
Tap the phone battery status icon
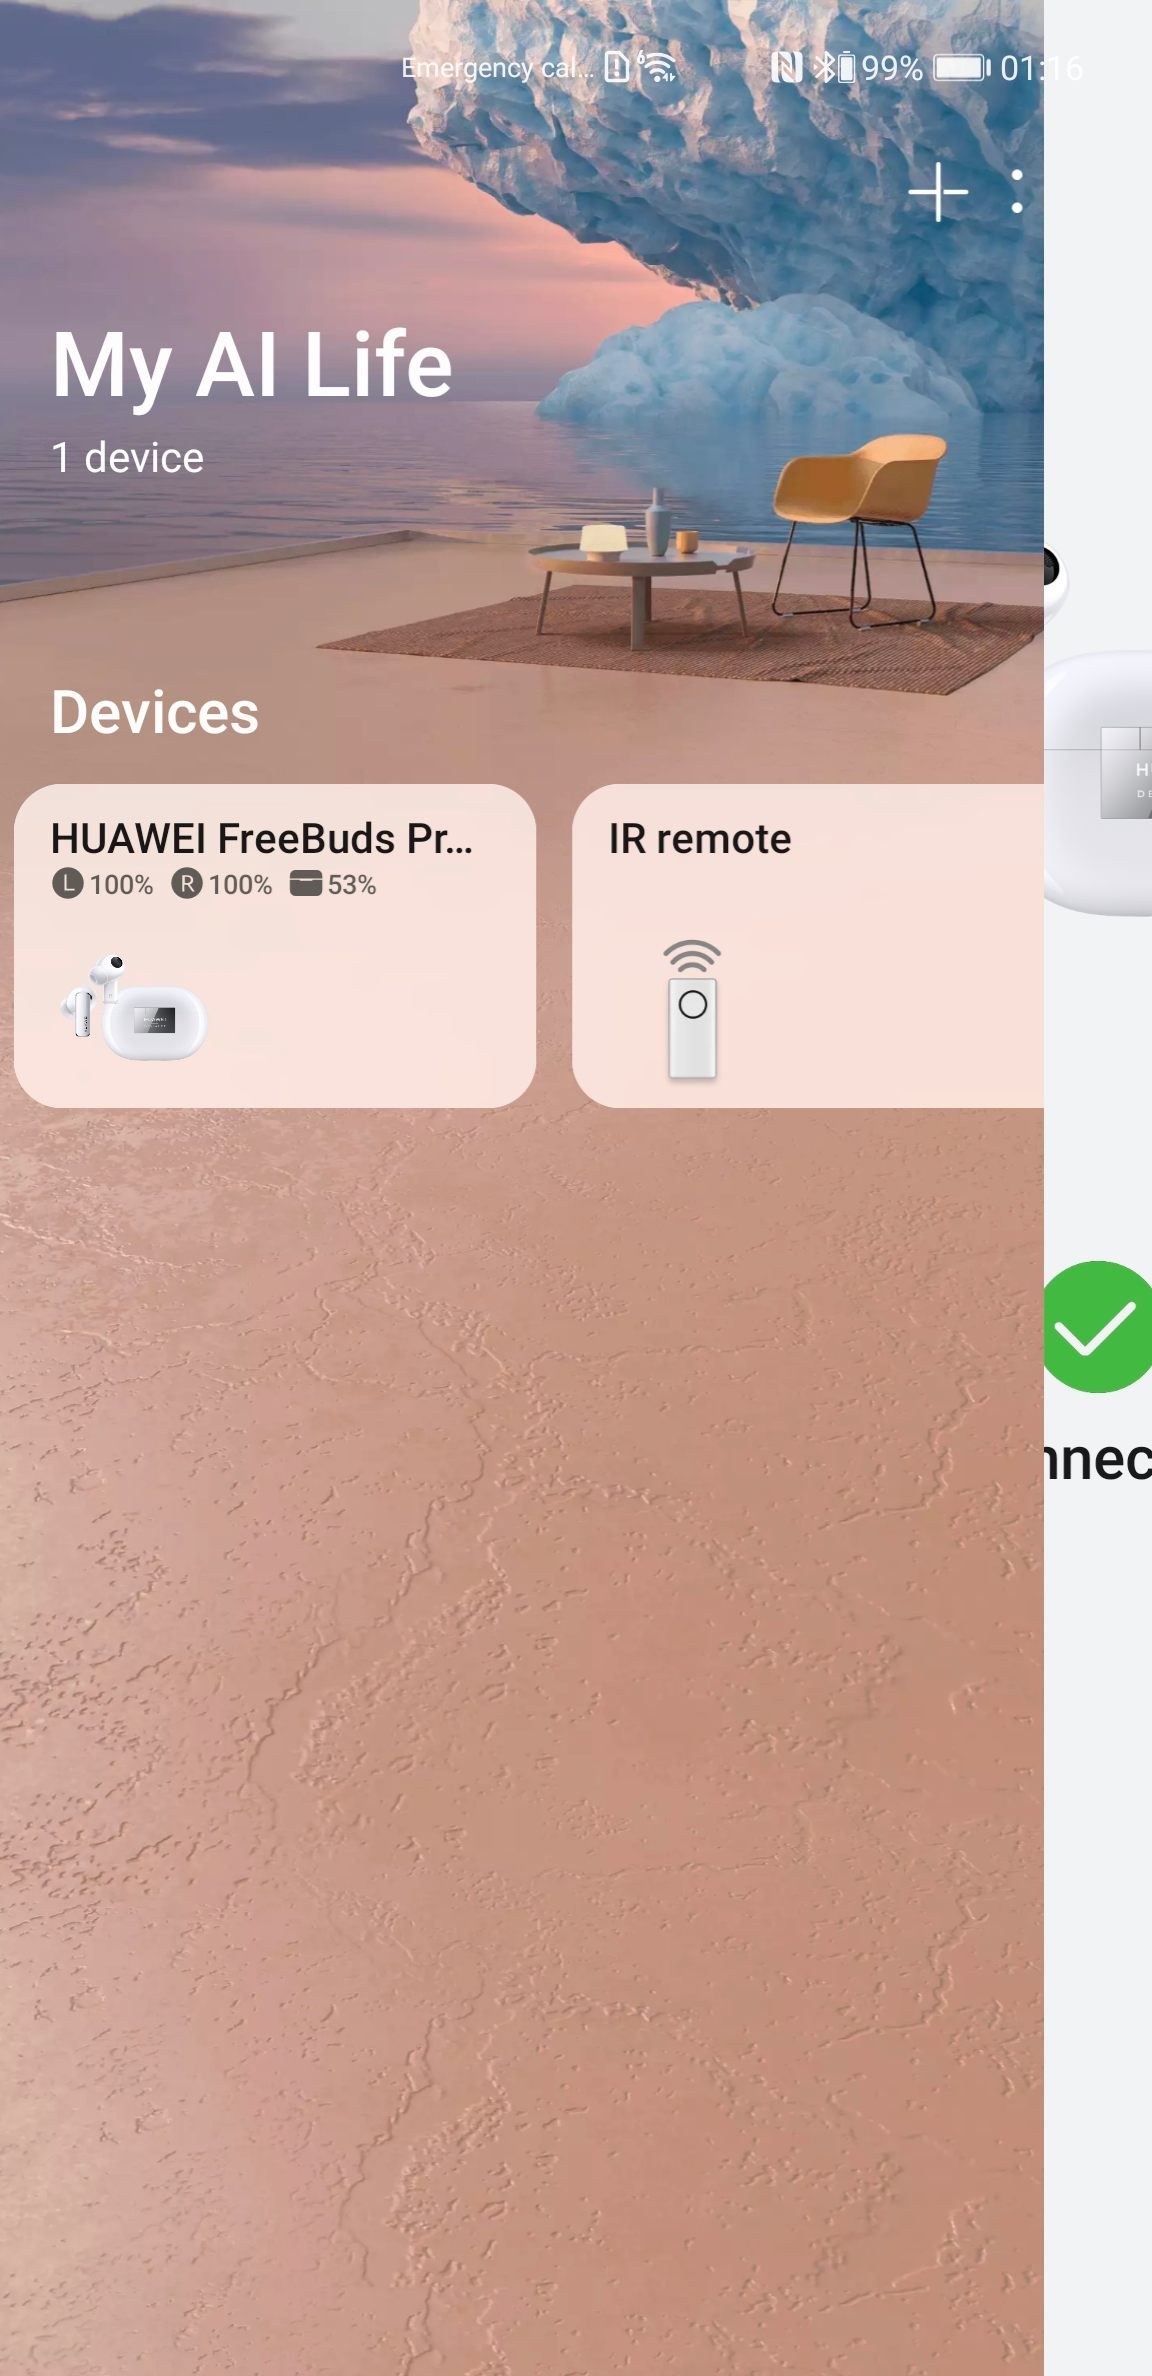[x=962, y=68]
